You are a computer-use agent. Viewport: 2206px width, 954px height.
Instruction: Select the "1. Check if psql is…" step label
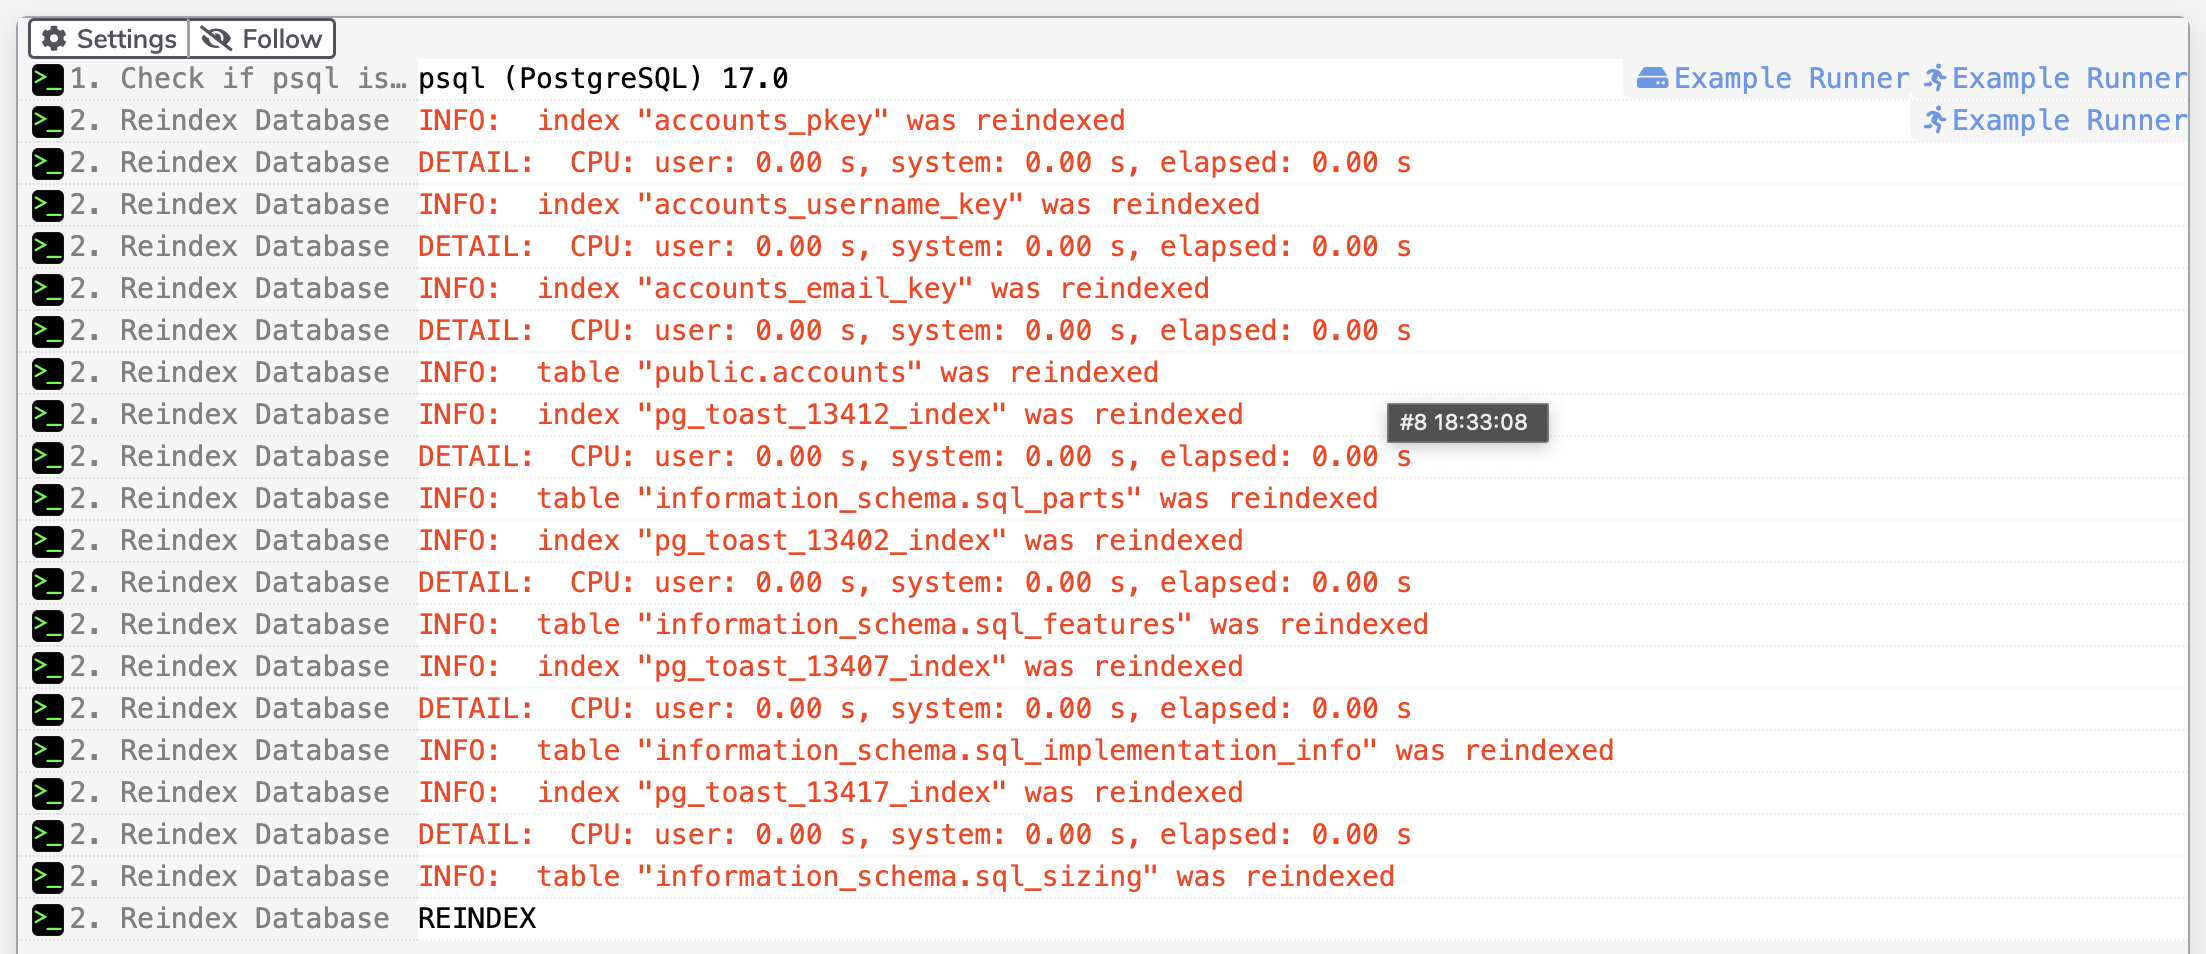(239, 78)
